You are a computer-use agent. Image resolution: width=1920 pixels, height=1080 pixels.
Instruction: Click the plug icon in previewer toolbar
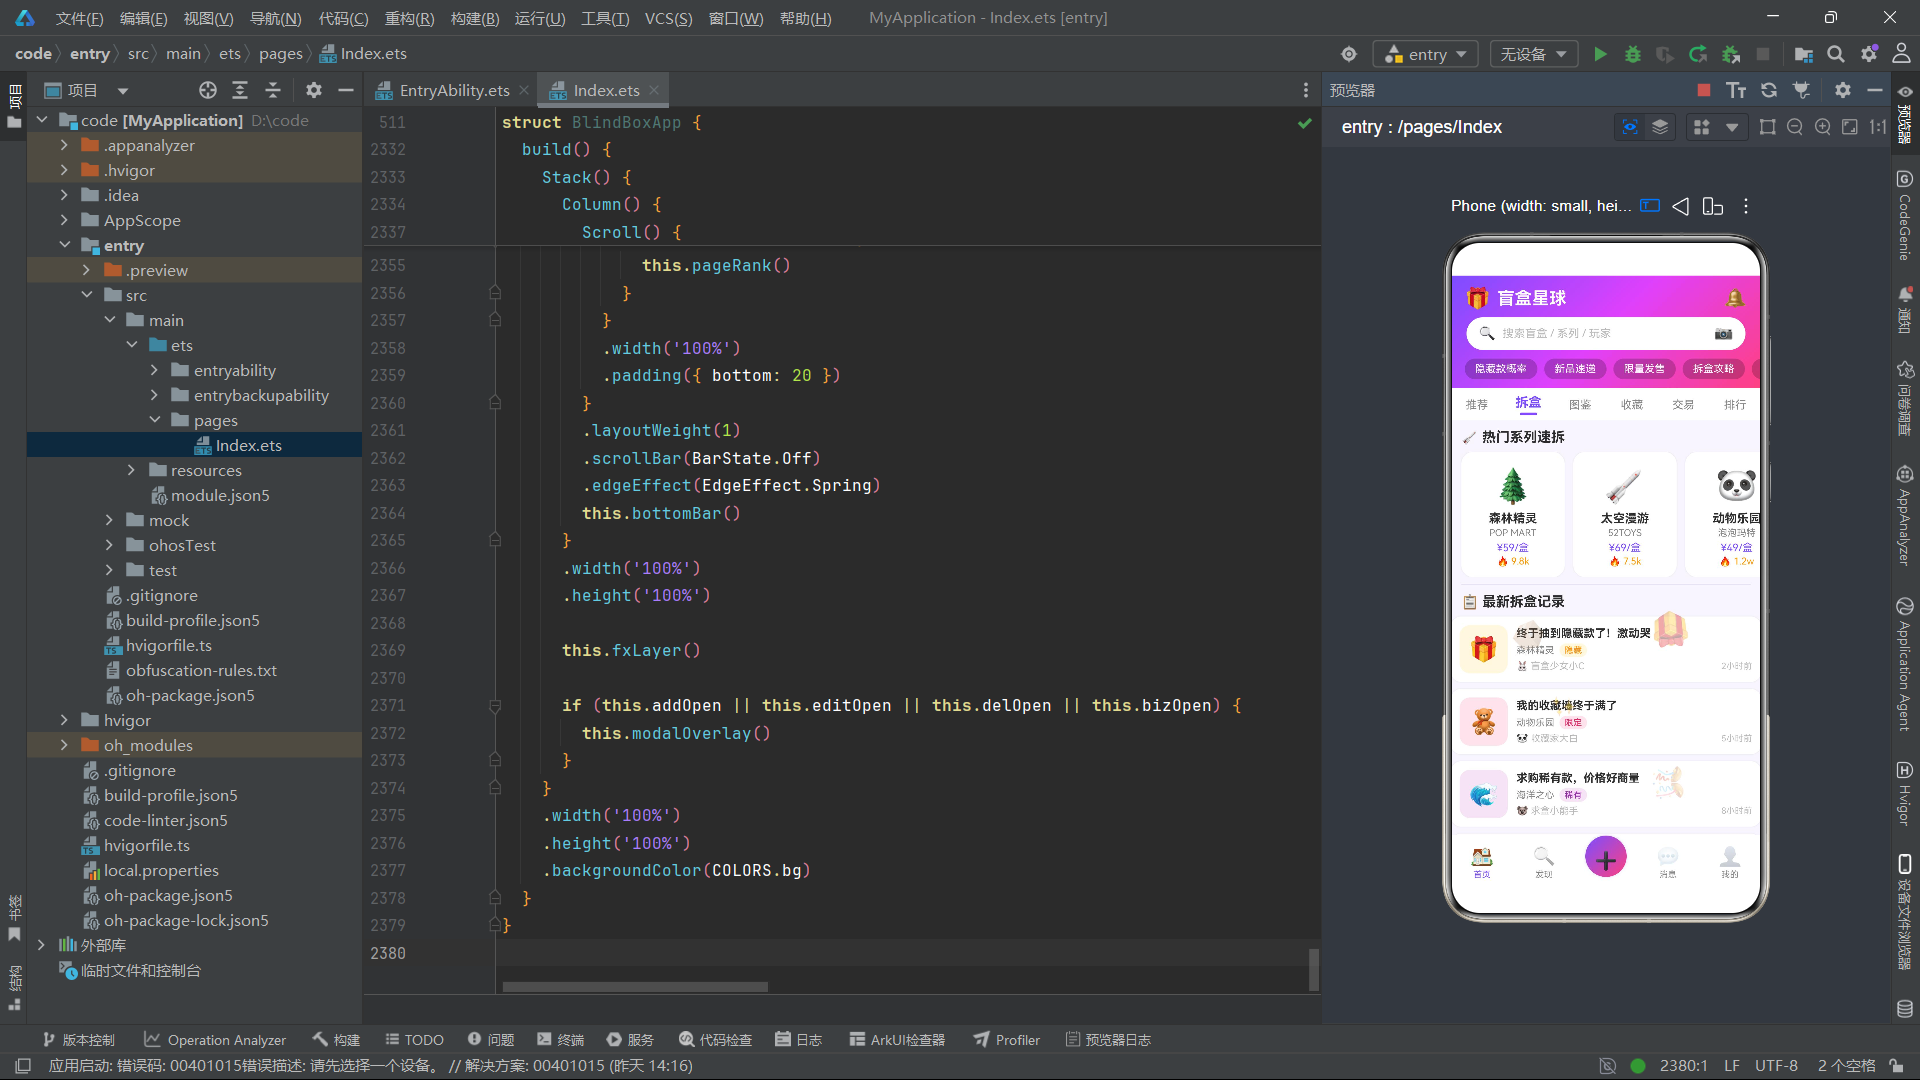[1801, 90]
